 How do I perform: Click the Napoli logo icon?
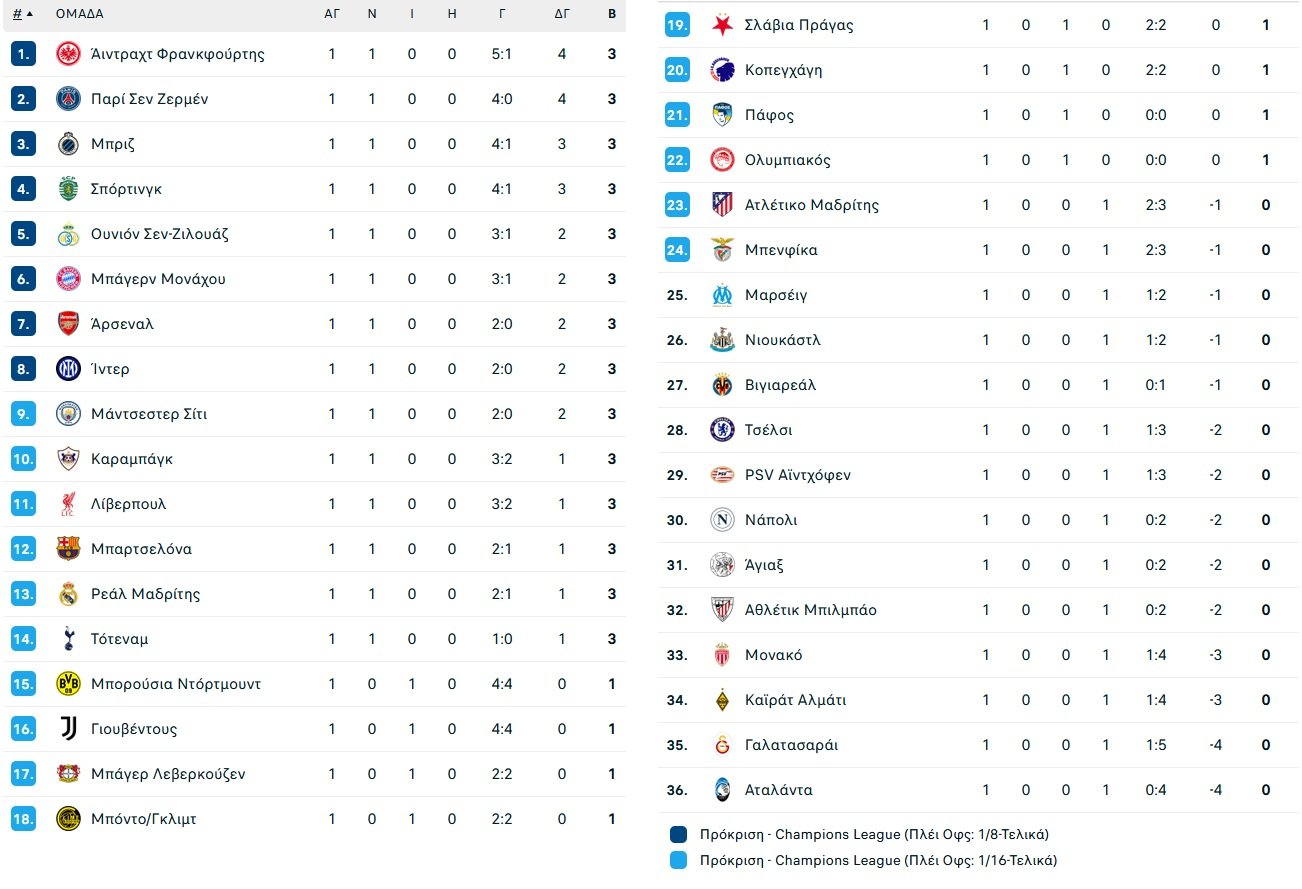pyautogui.click(x=722, y=520)
